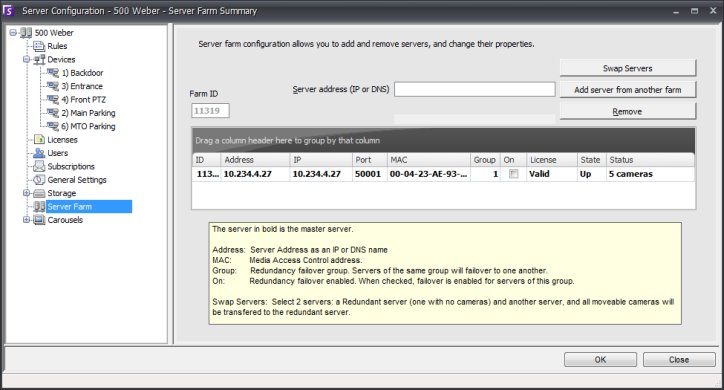Collapse the 500 Weber root node
Screen dimensions: 724x390
pos(13,33)
